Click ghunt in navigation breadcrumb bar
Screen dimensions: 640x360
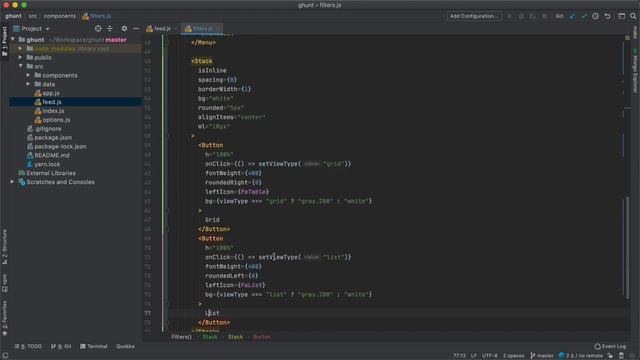coord(13,16)
